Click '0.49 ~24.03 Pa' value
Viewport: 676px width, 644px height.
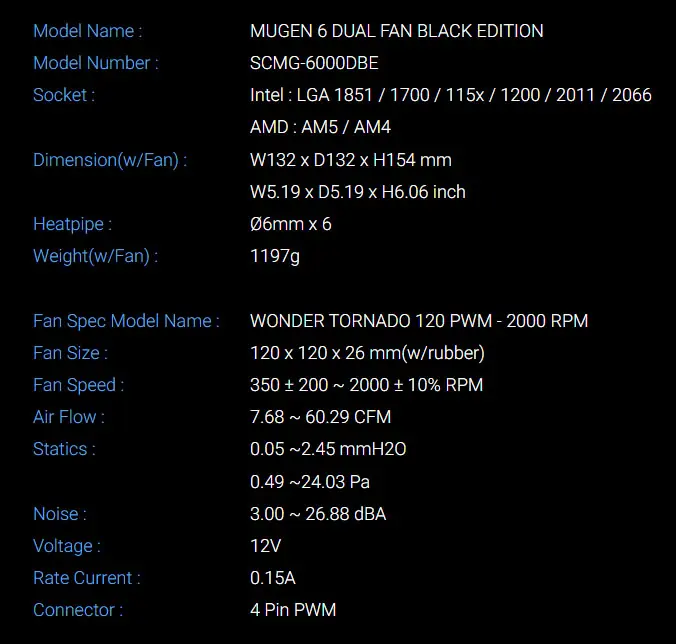click(310, 482)
